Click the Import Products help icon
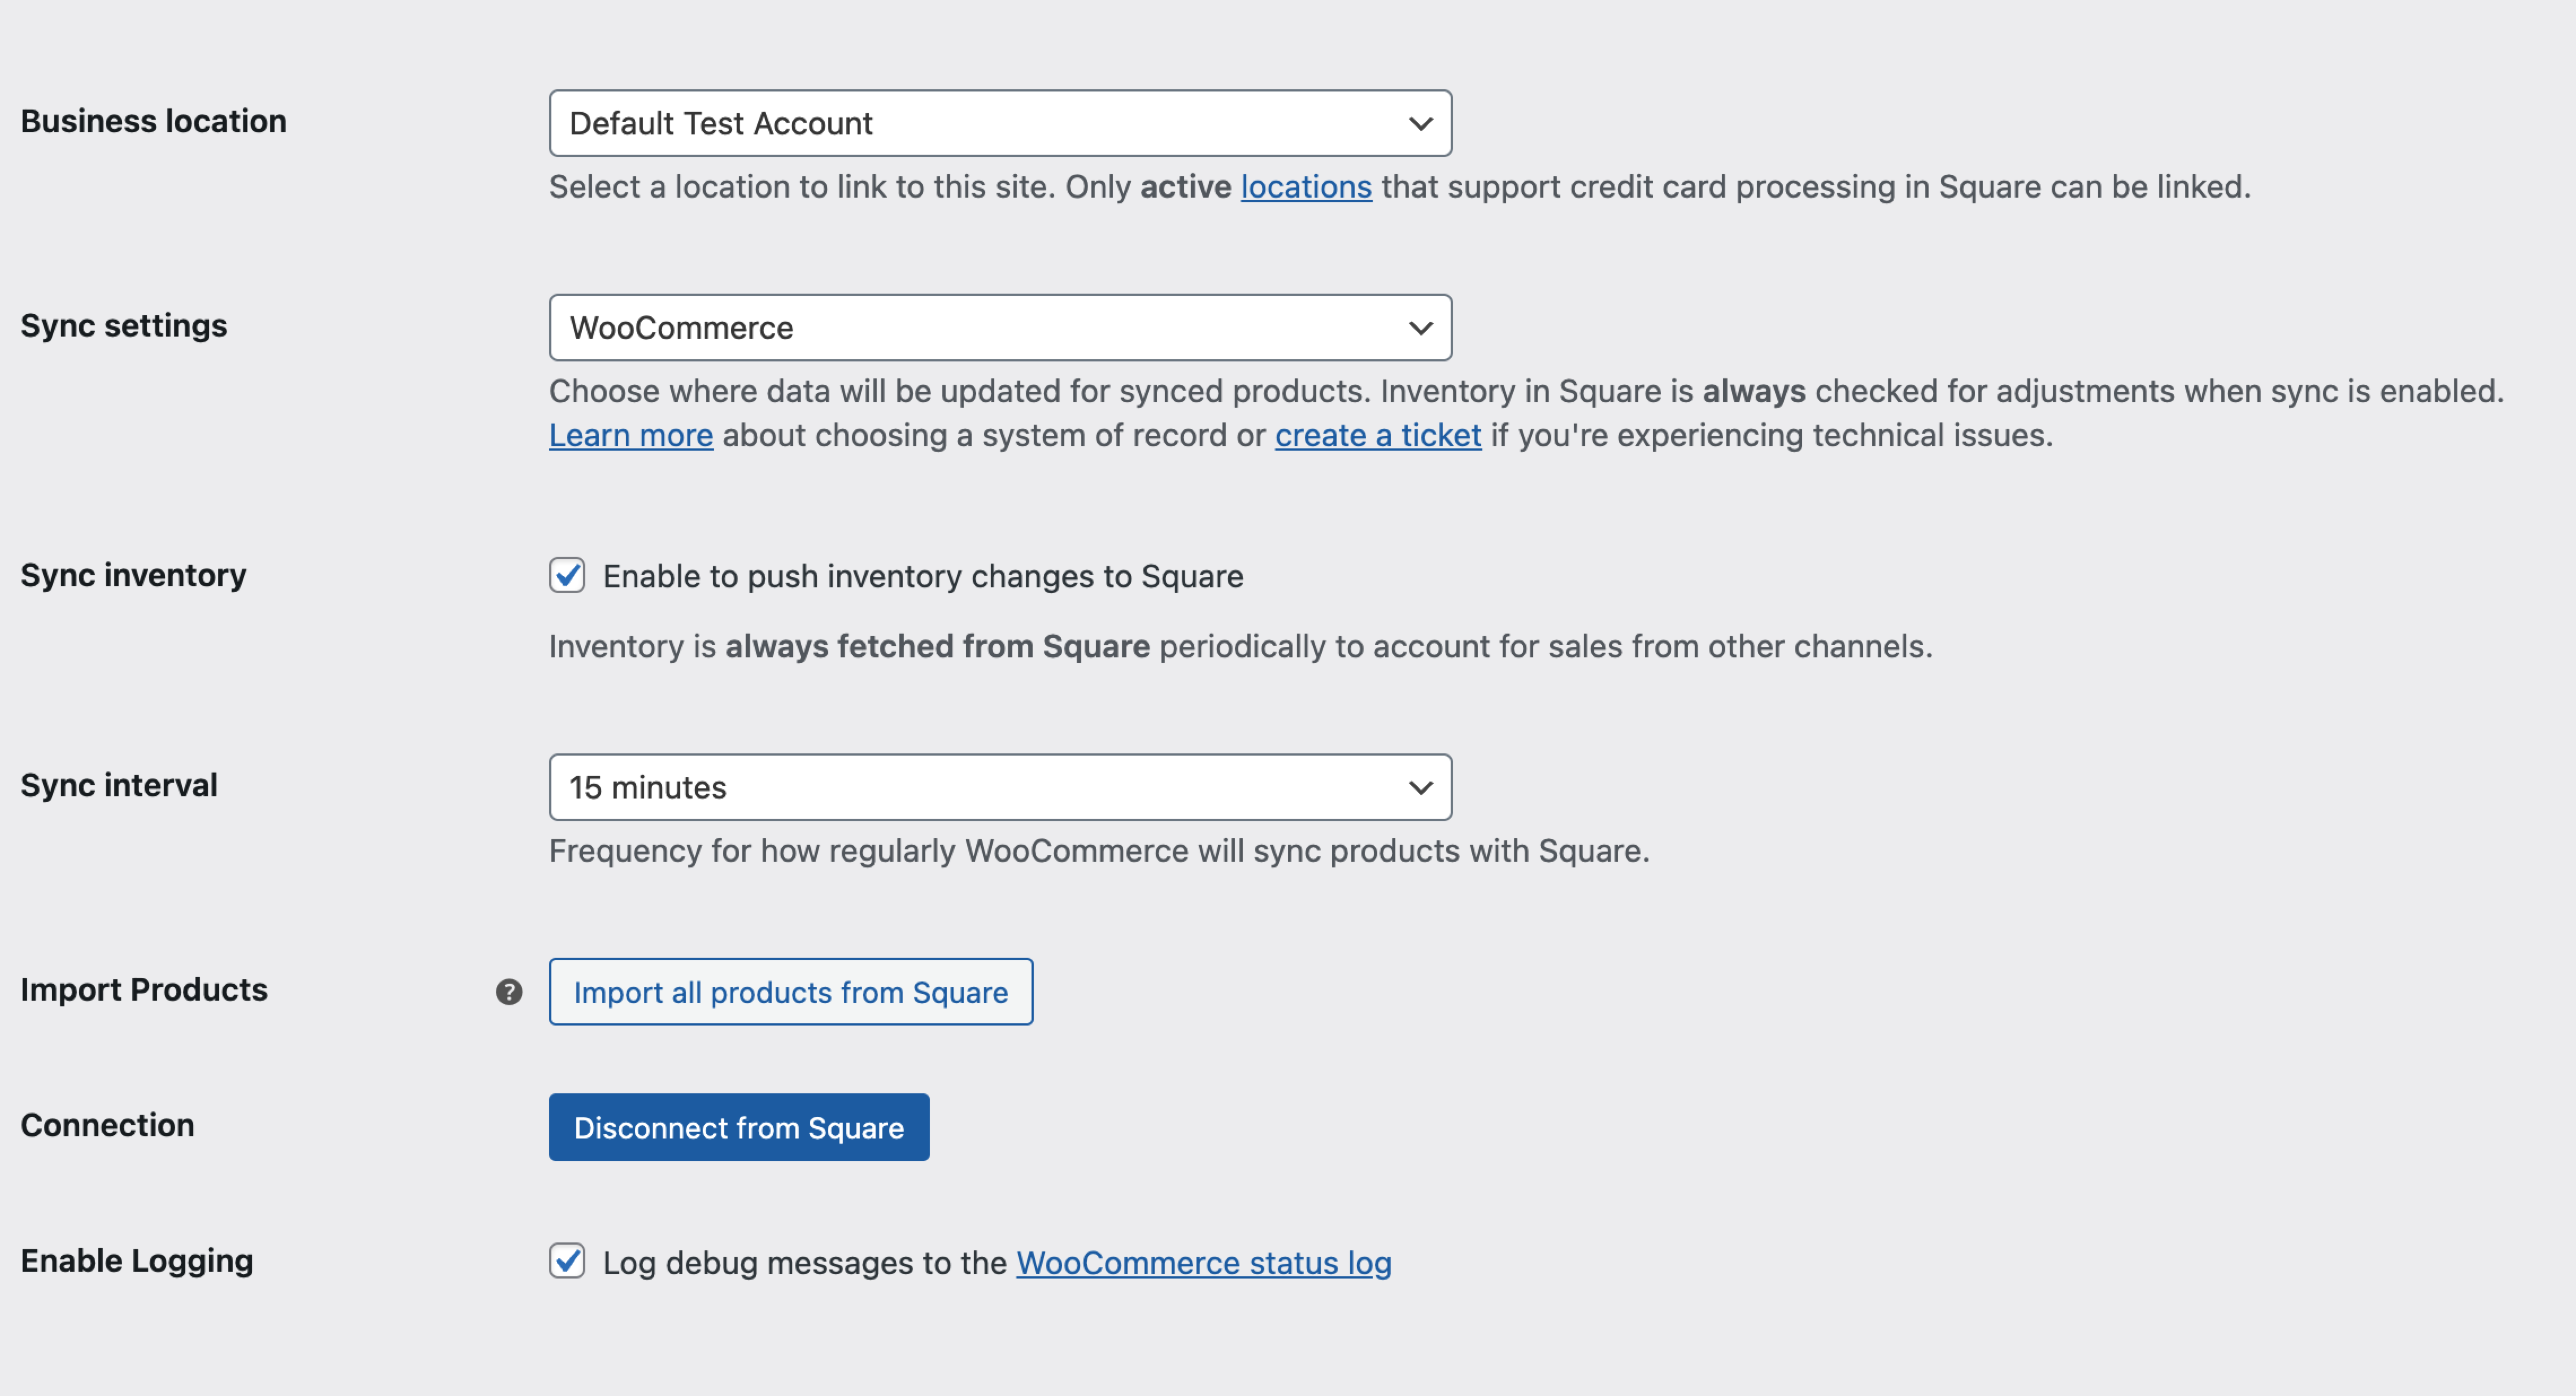The height and width of the screenshot is (1396, 2576). click(509, 992)
